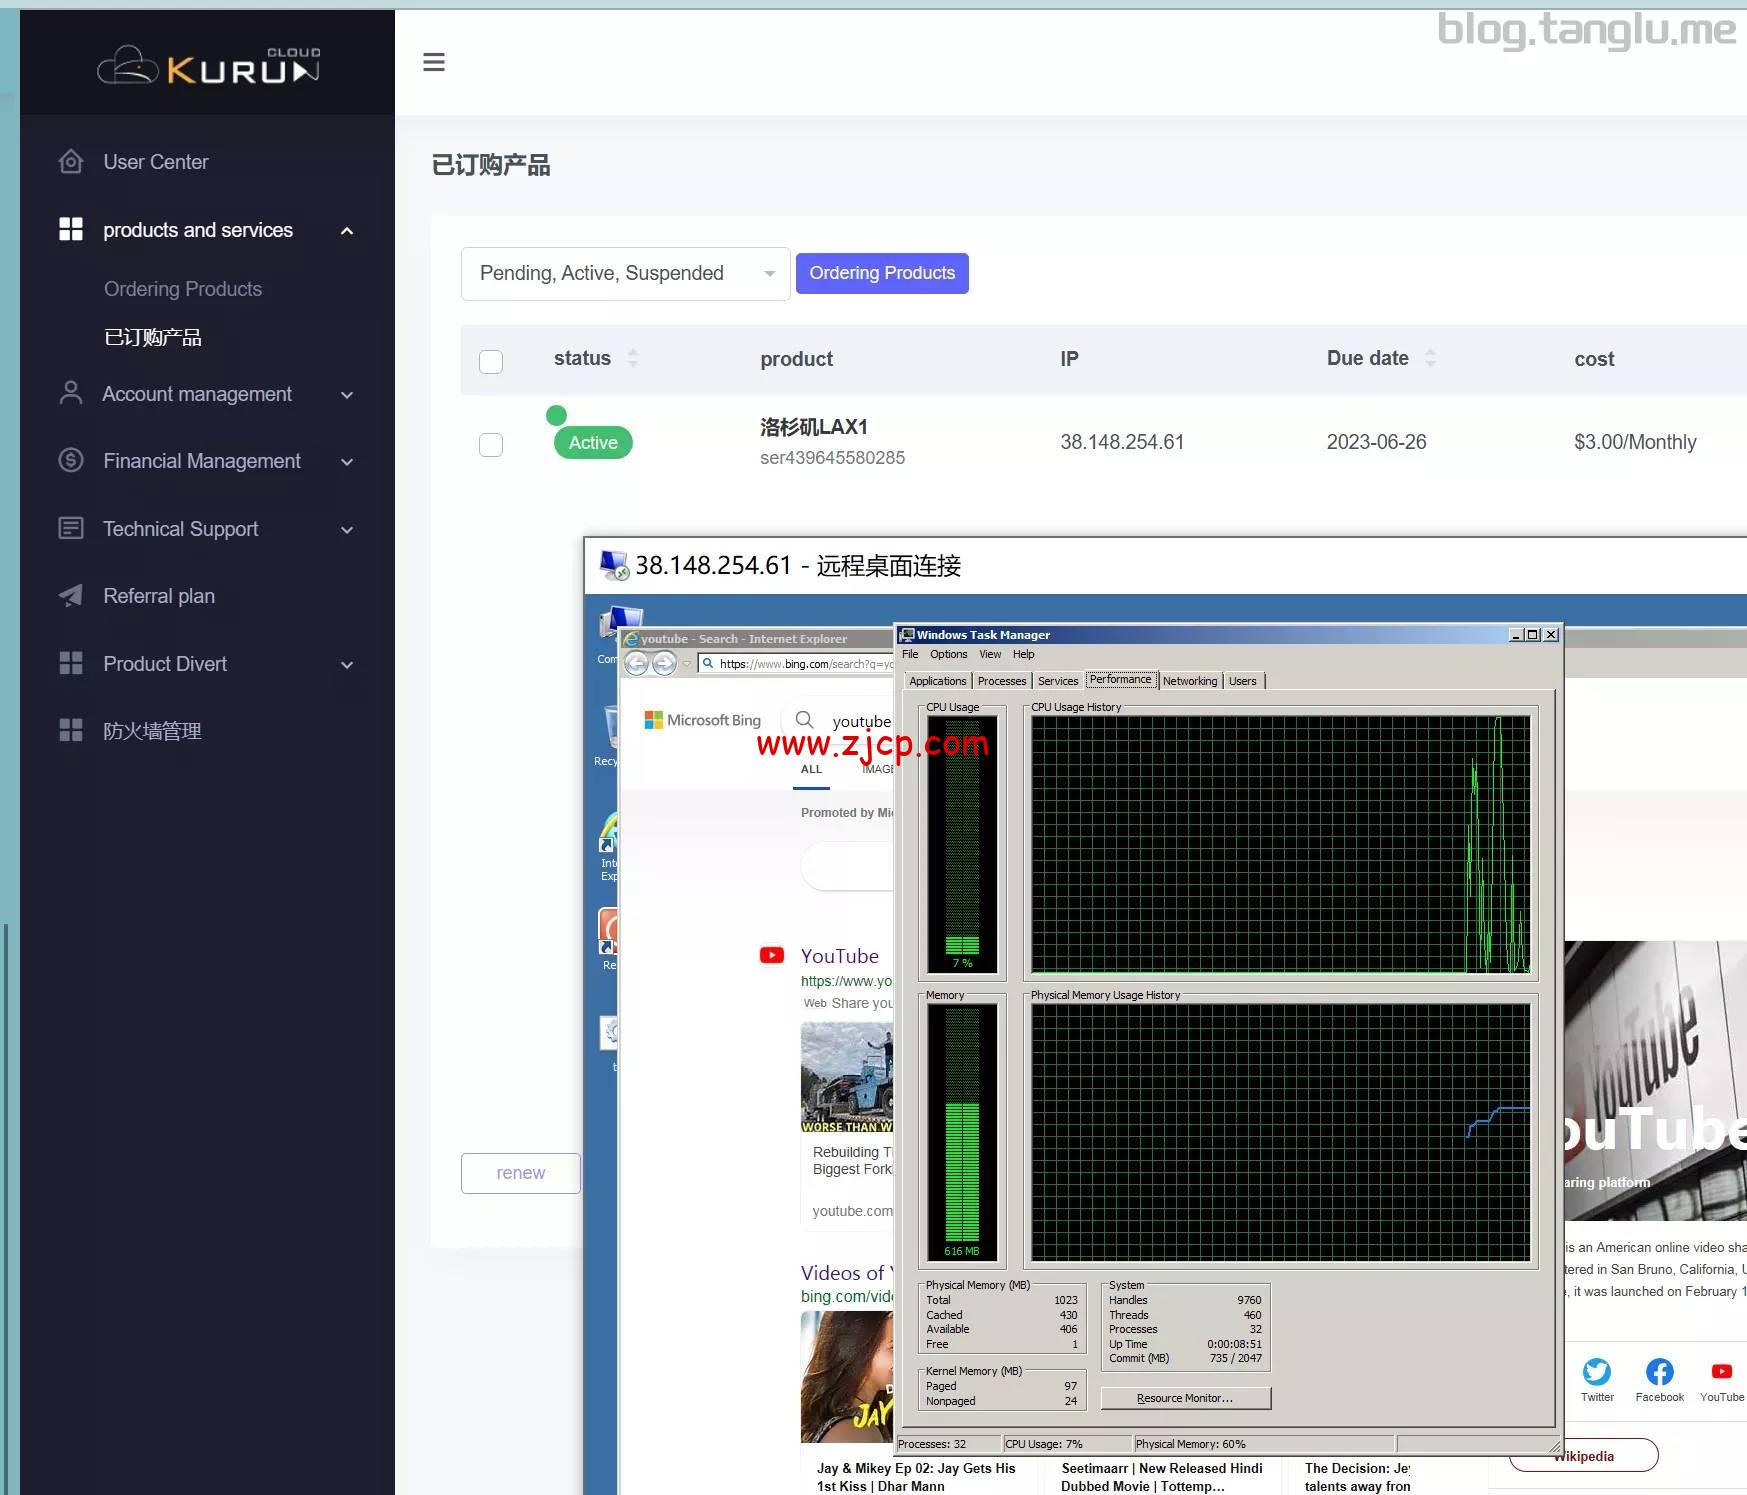Open 已订购产品 in the sidebar
Viewport: 1747px width, 1495px height.
point(153,337)
